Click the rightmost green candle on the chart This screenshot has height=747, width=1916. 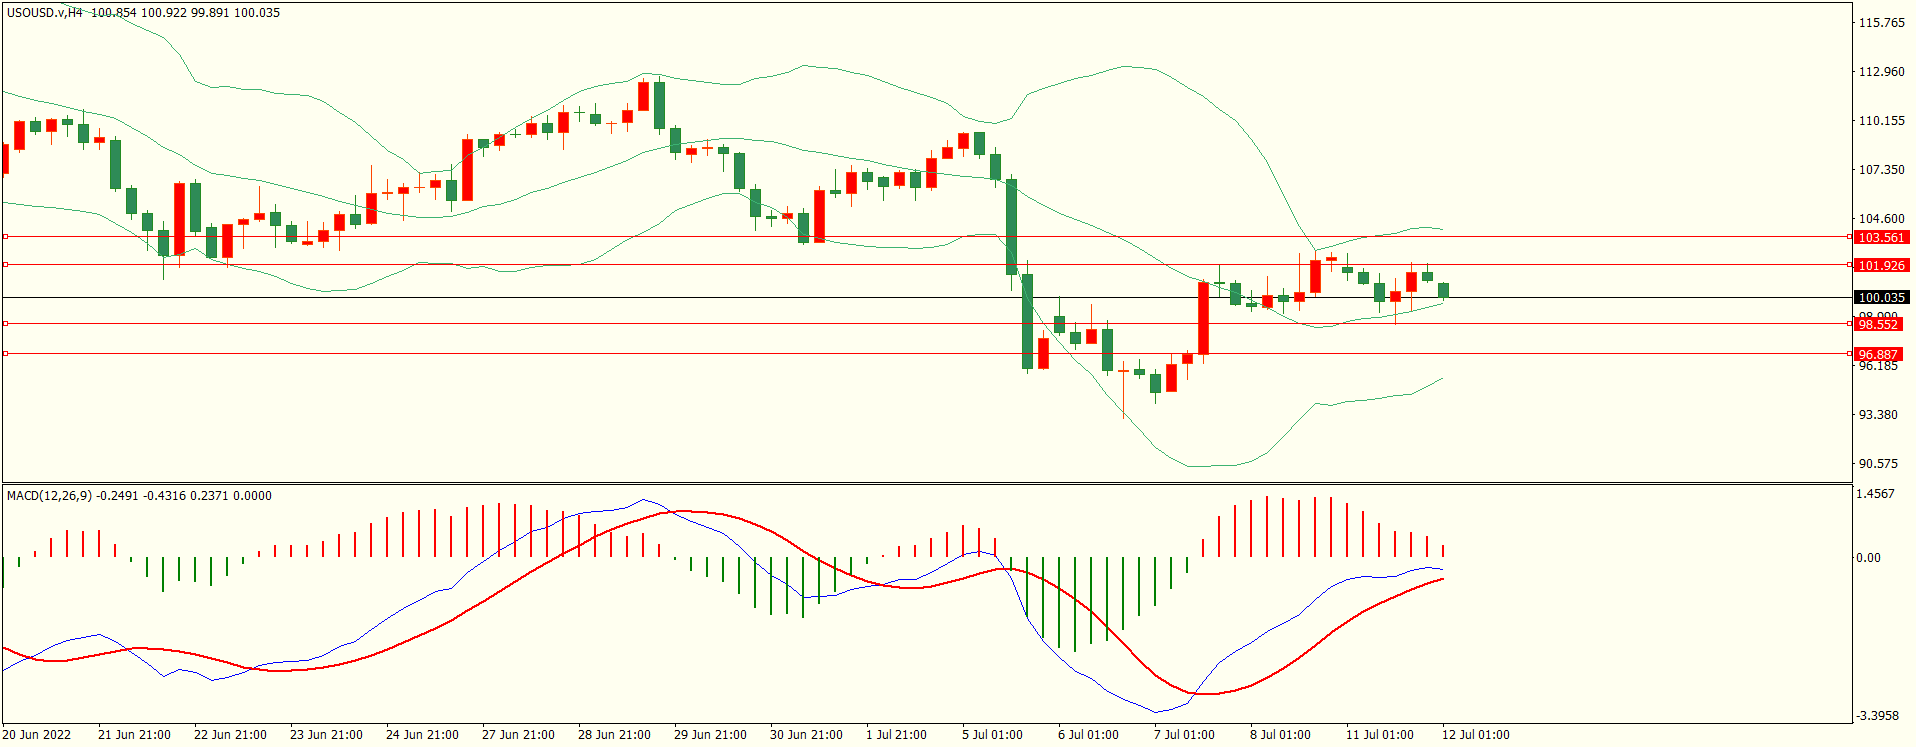(x=1443, y=290)
